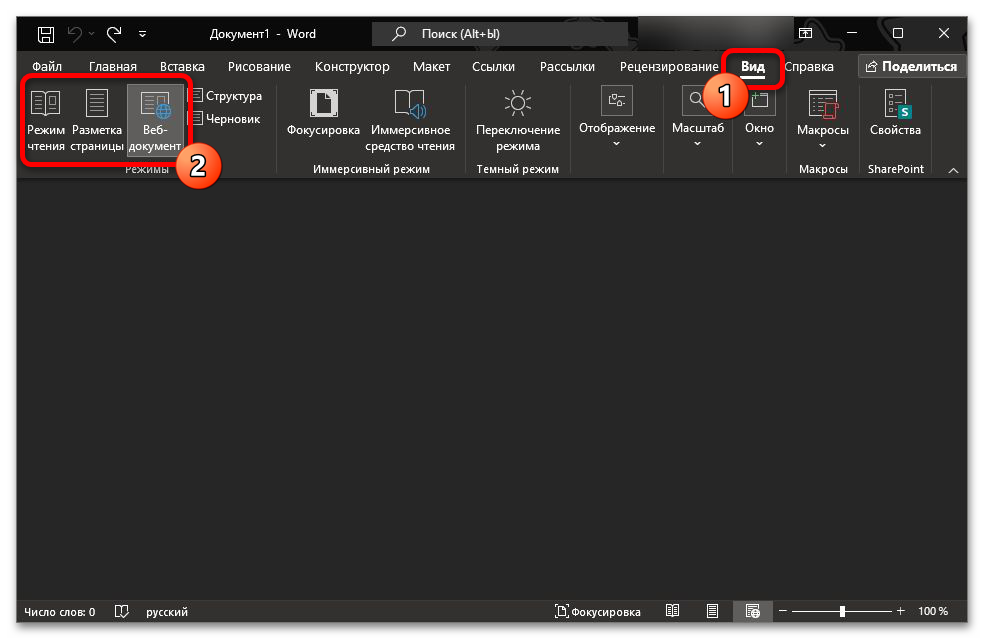Image resolution: width=984 pixels, height=639 pixels.
Task: Expand the Отображение dropdown
Action: click(616, 120)
